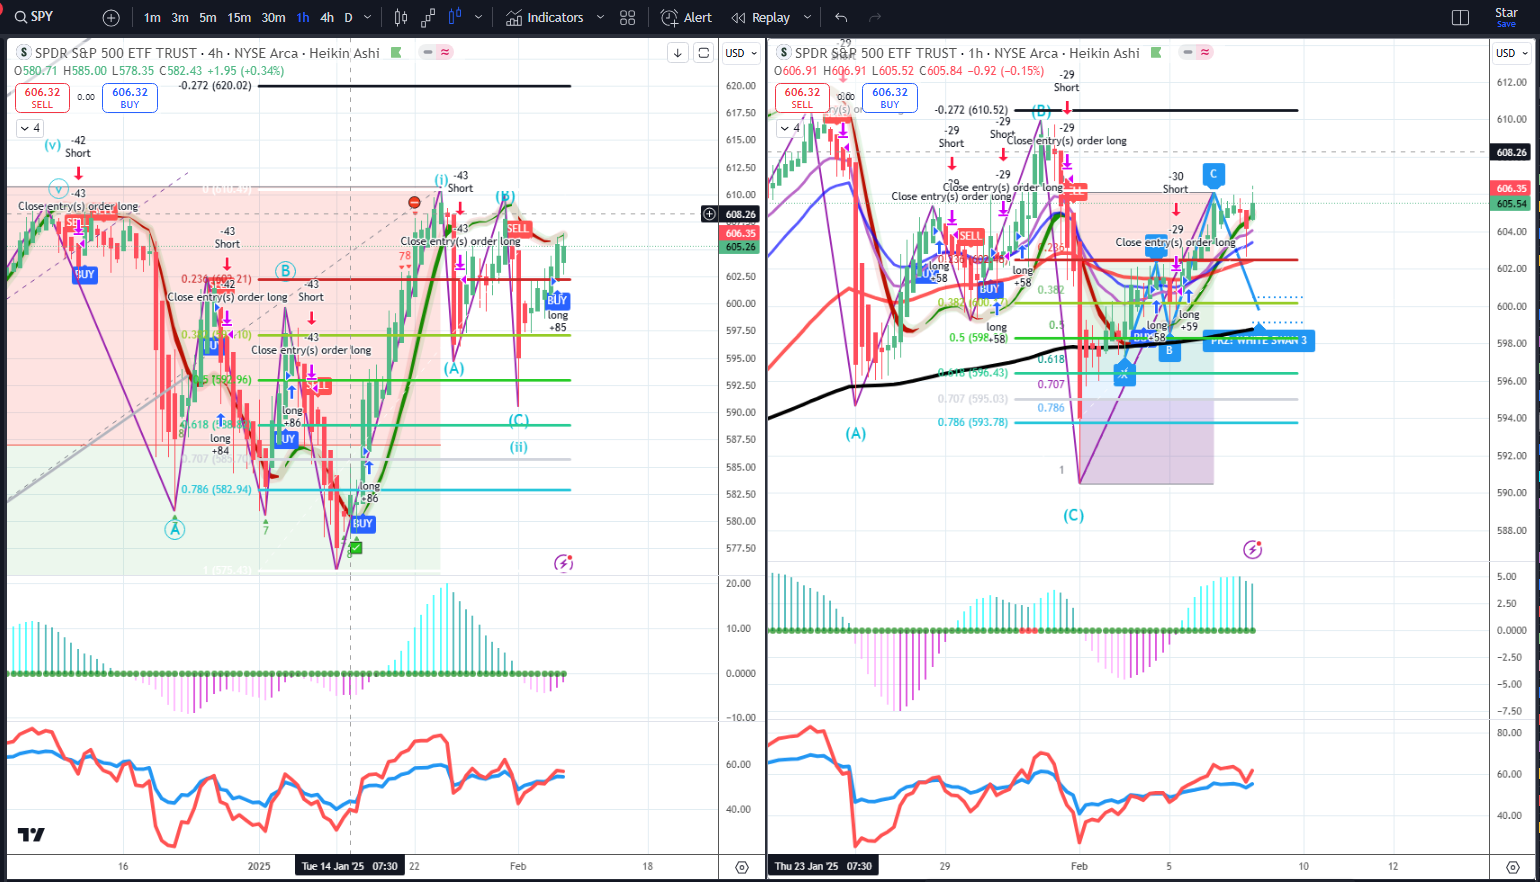Image resolution: width=1540 pixels, height=882 pixels.
Task: Click SELL 606.32 on the 1h chart
Action: (x=802, y=97)
